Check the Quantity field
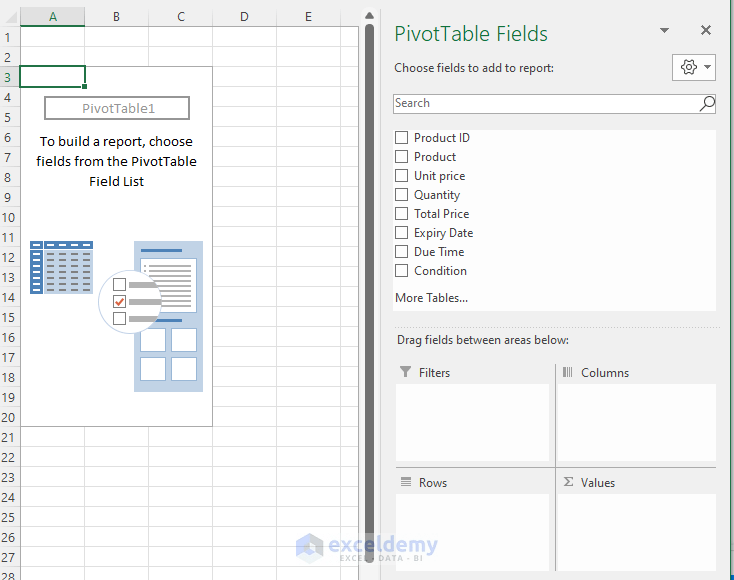Viewport: 734px width, 580px height. tap(401, 194)
